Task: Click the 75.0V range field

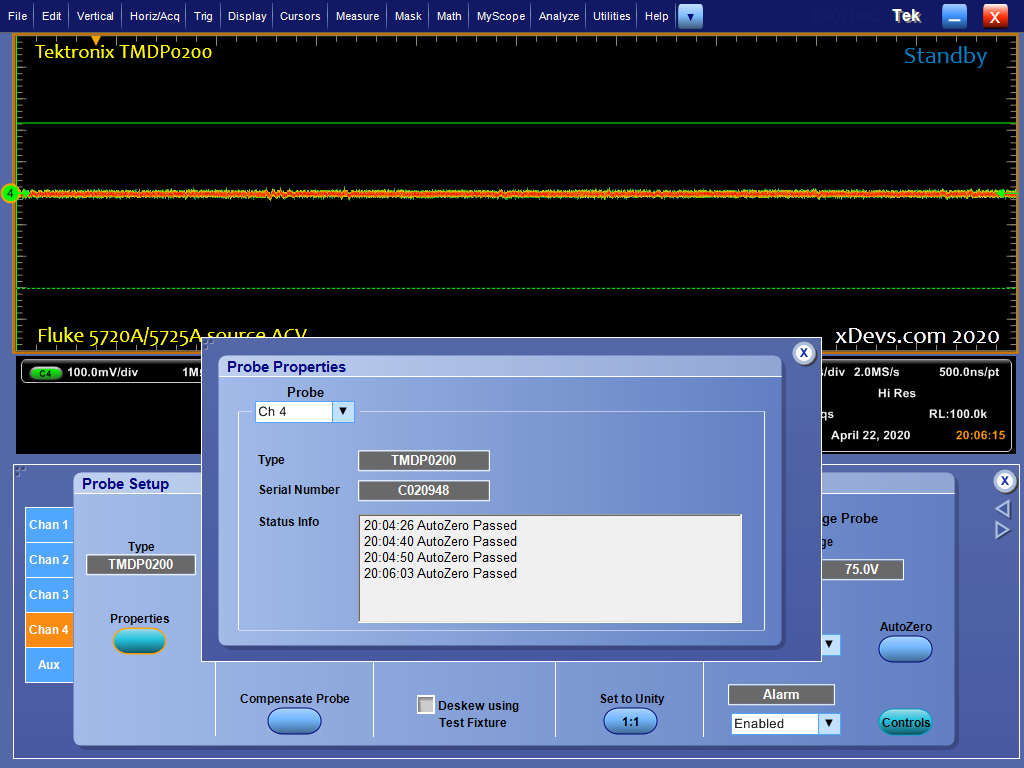Action: (862, 569)
